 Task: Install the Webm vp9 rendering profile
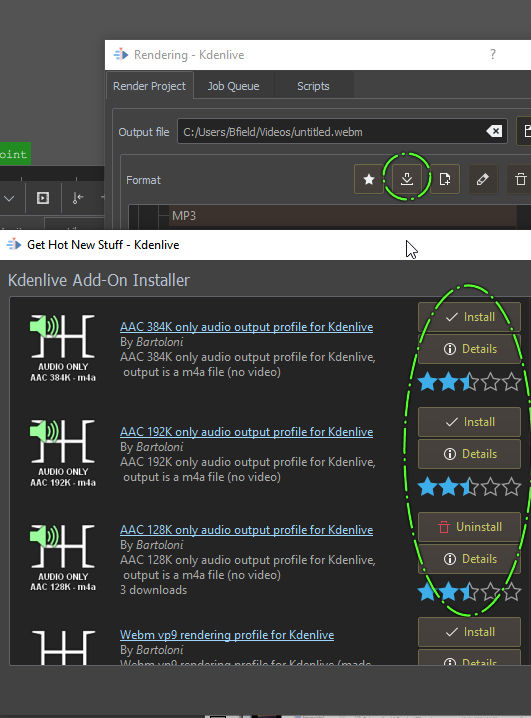[x=469, y=632]
